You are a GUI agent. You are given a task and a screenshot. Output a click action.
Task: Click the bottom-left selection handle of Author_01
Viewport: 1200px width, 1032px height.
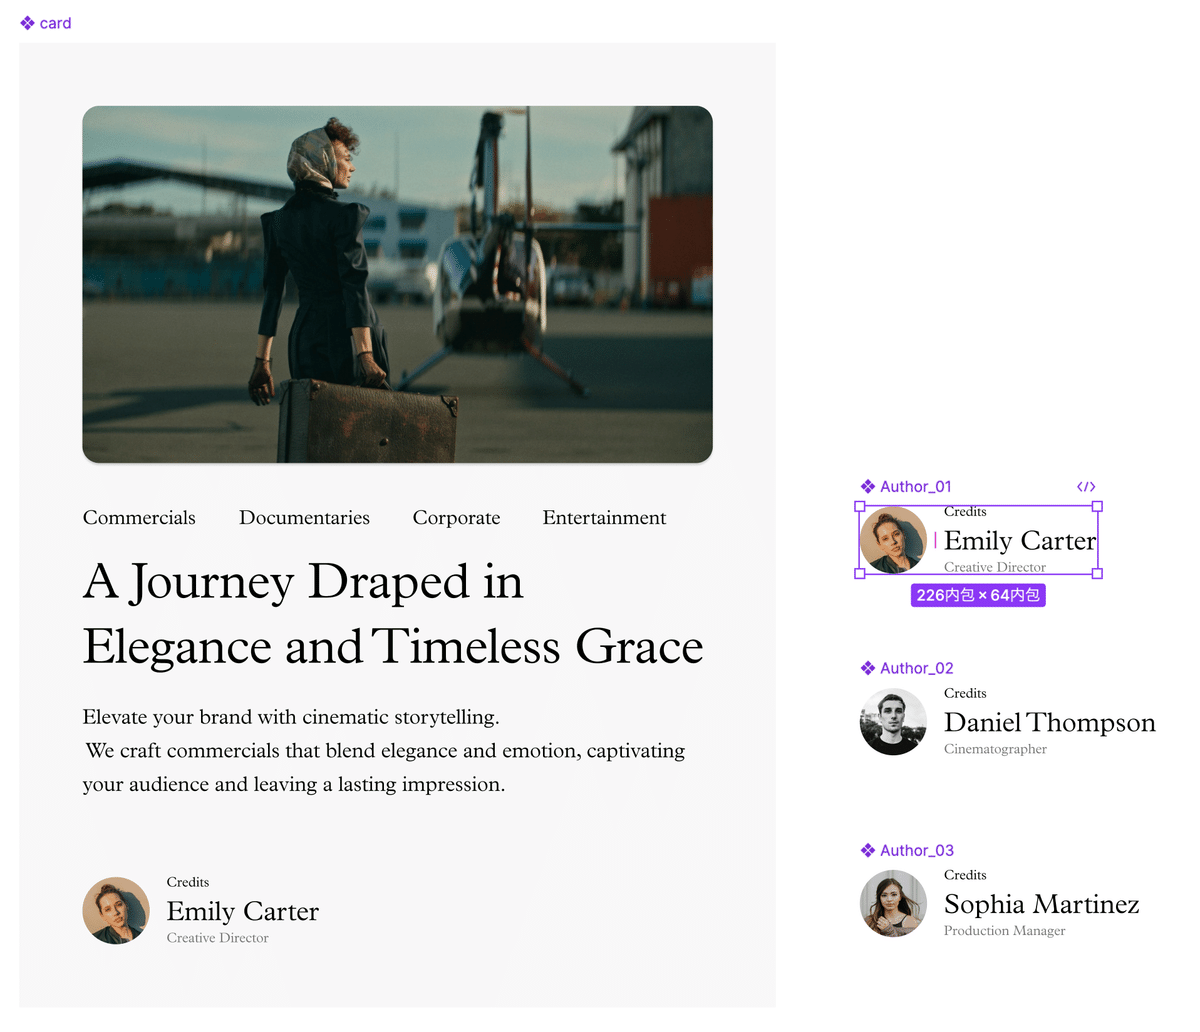pos(860,573)
